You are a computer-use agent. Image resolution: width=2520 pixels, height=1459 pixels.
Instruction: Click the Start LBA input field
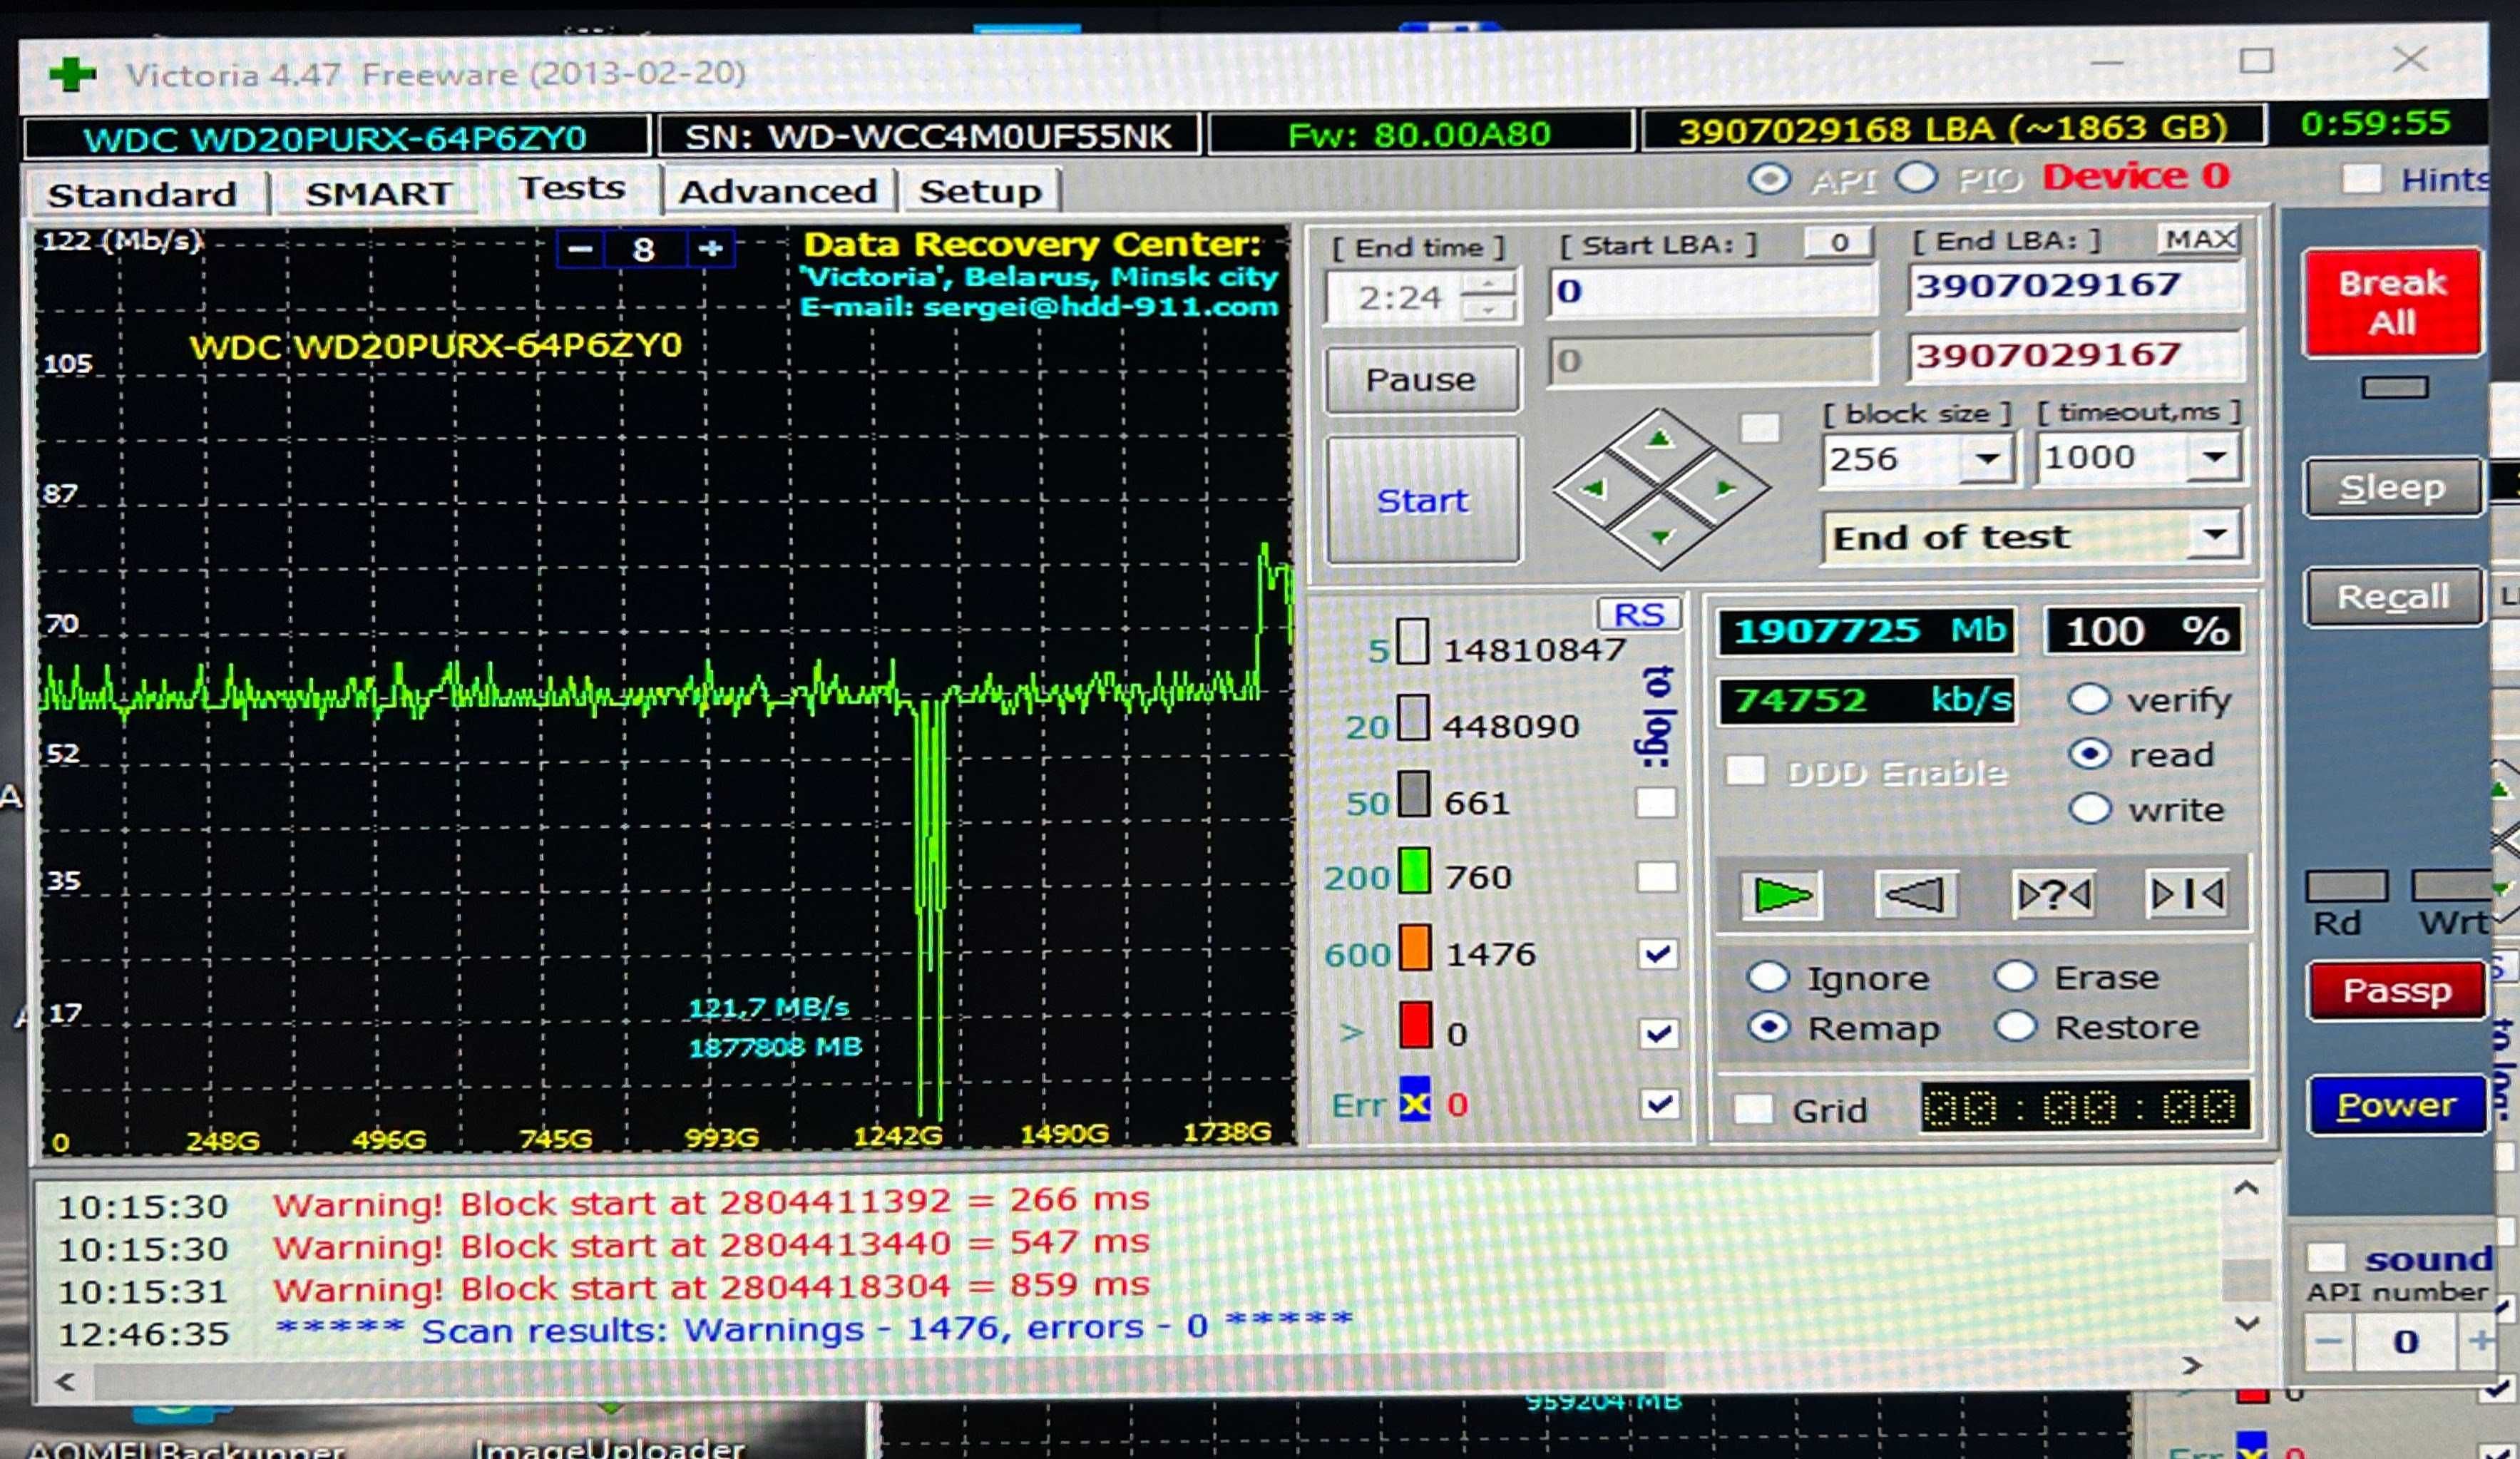tap(1713, 292)
